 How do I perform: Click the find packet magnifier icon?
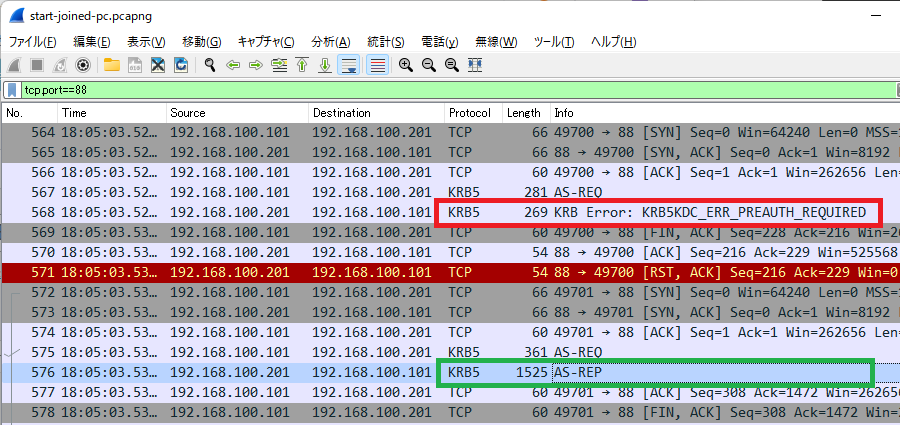tap(210, 65)
